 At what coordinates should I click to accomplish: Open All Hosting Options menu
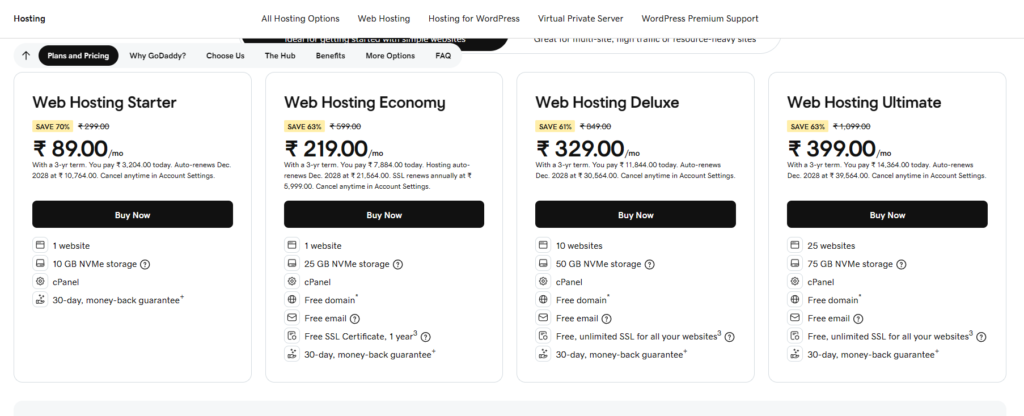(300, 18)
